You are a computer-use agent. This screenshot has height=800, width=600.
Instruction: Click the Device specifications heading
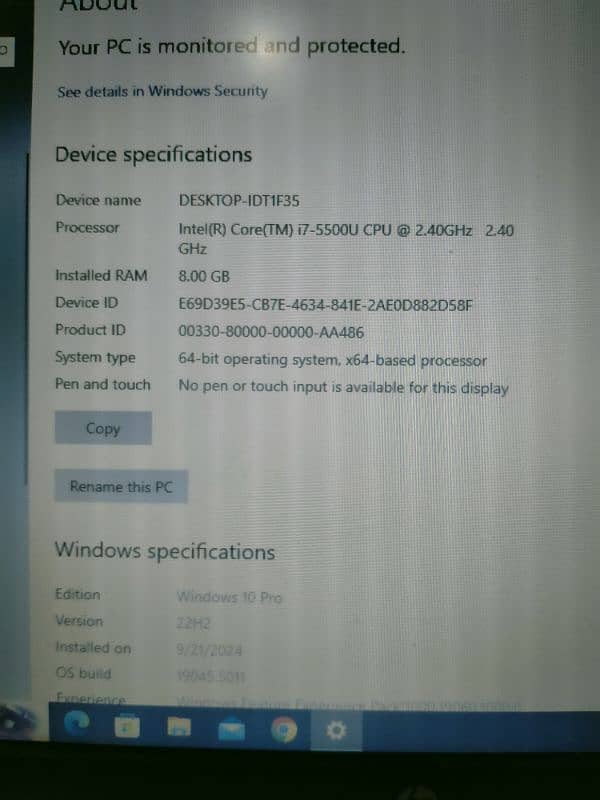tap(154, 155)
